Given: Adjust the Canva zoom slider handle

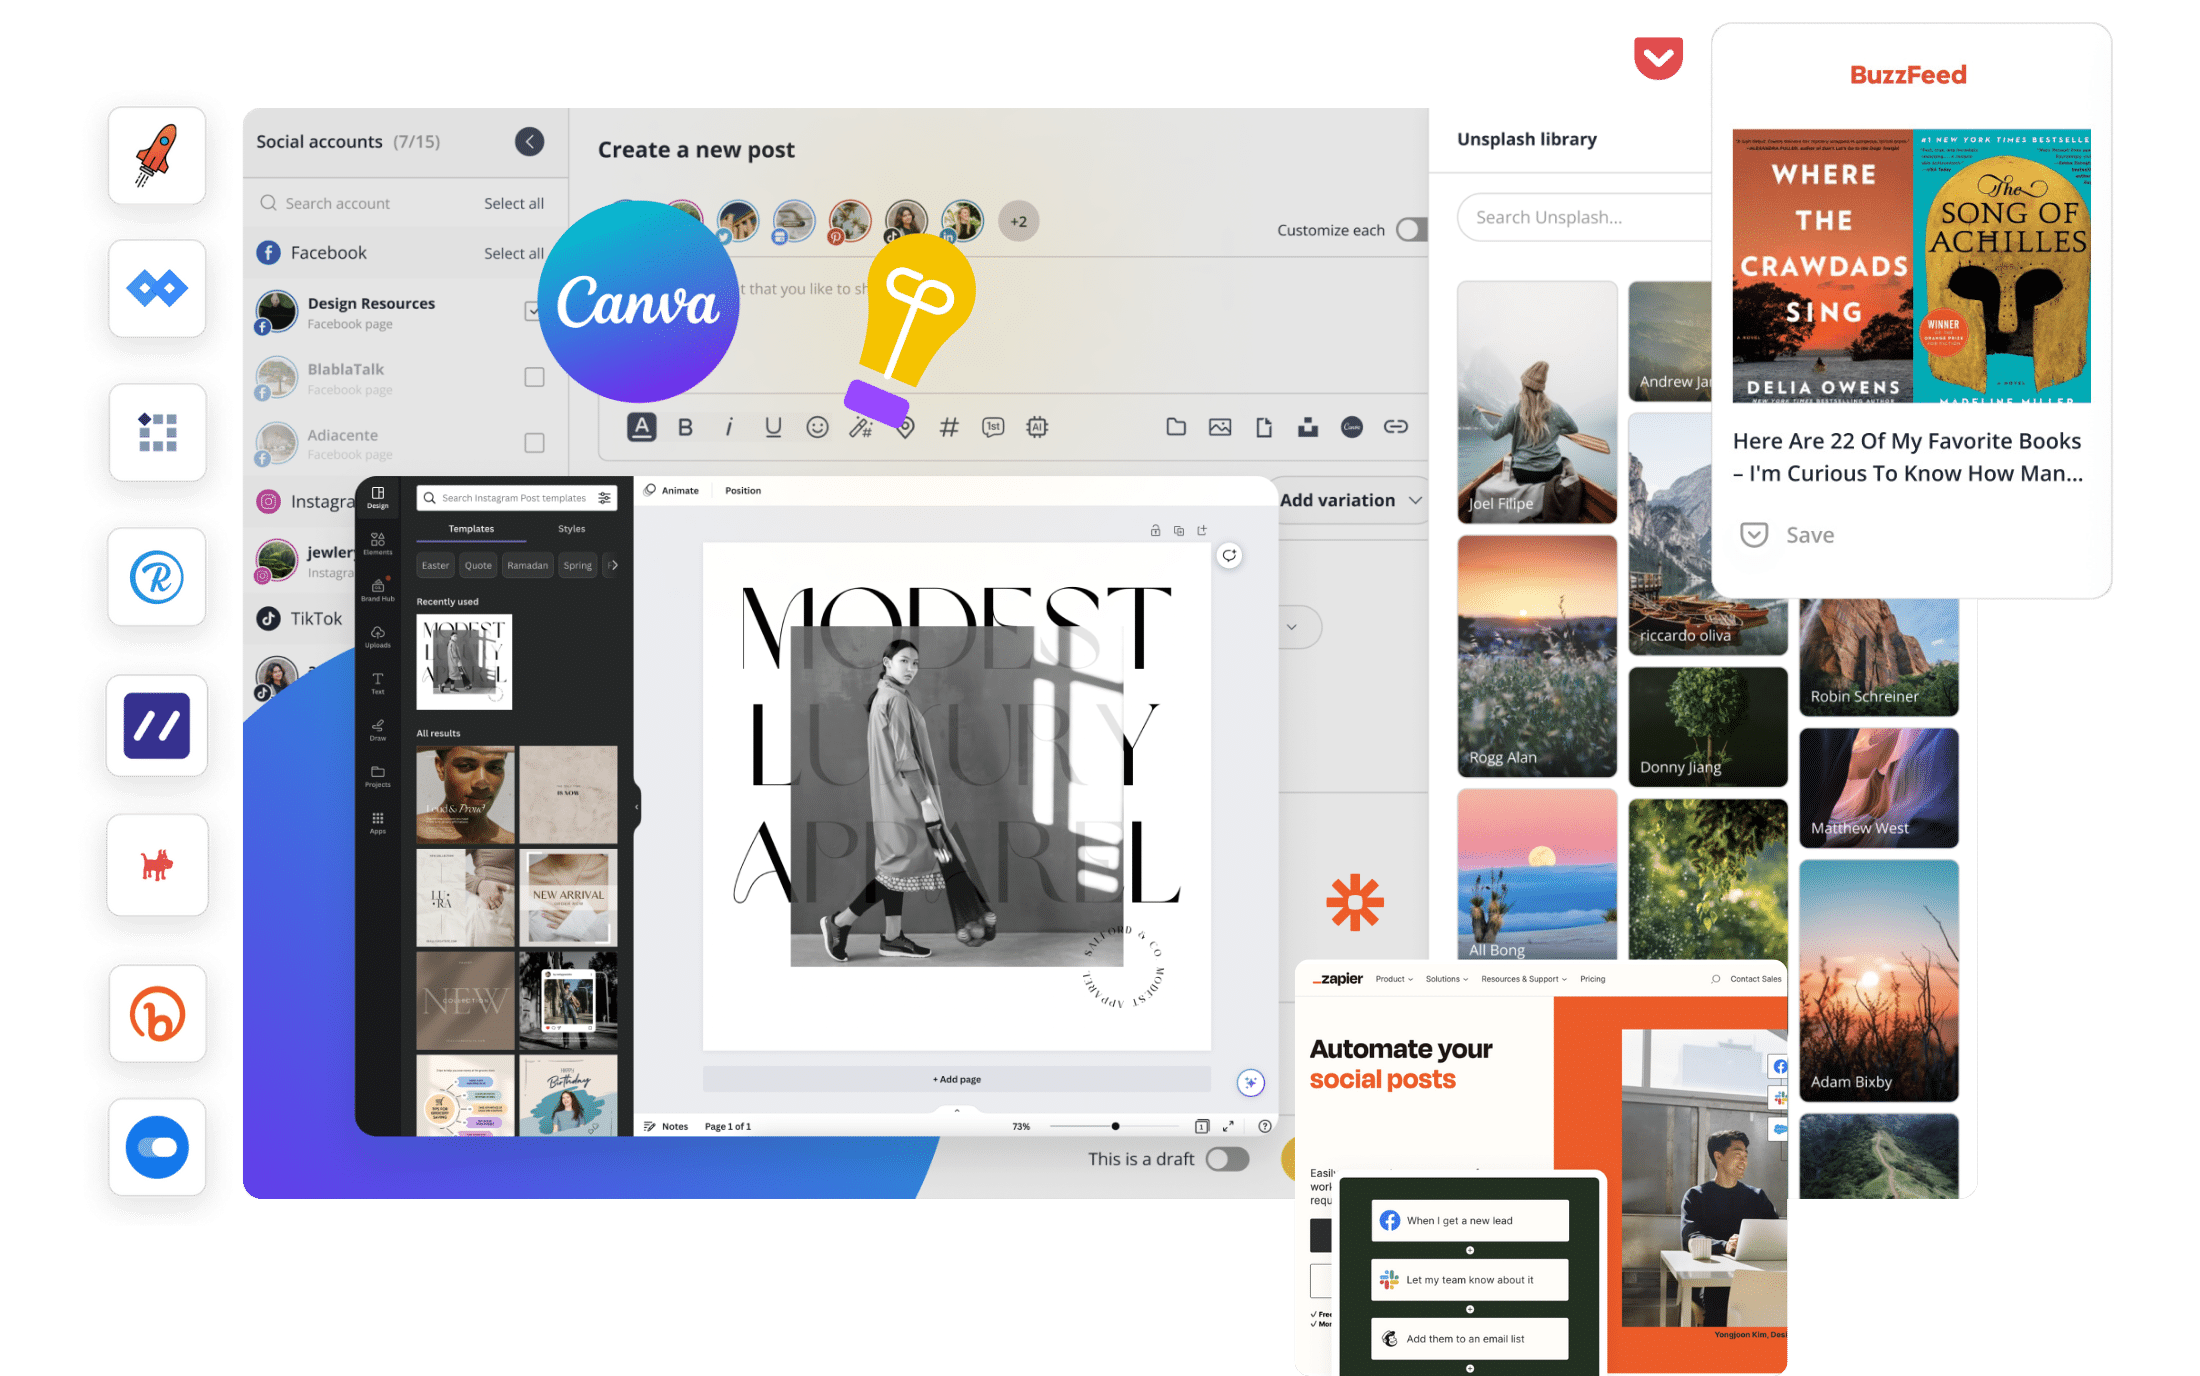Looking at the screenshot, I should 1115,1126.
